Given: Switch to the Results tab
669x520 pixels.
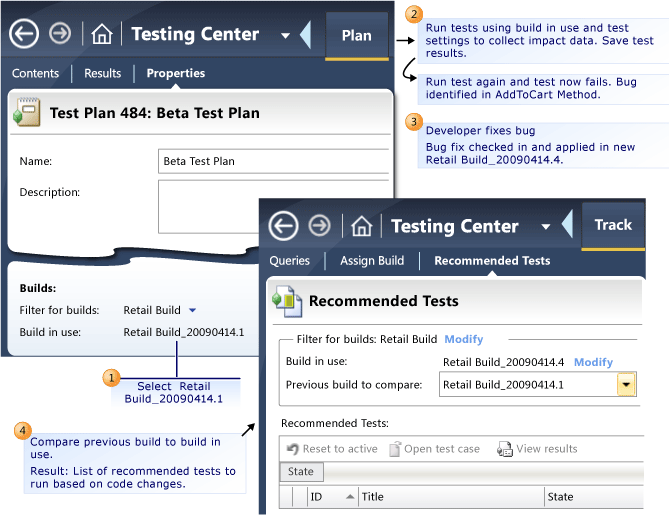Looking at the screenshot, I should tap(102, 73).
